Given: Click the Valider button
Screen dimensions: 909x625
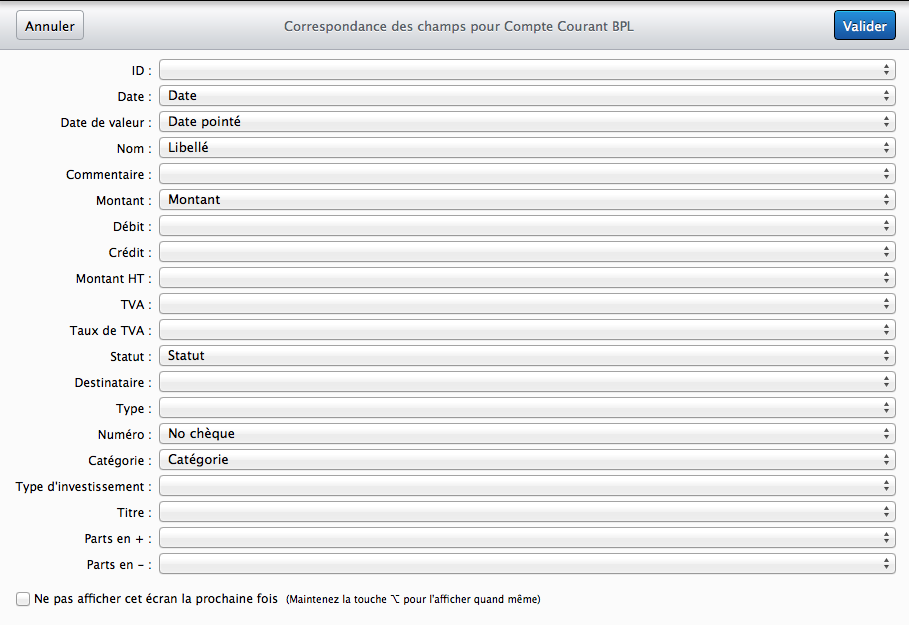Looking at the screenshot, I should coord(864,26).
